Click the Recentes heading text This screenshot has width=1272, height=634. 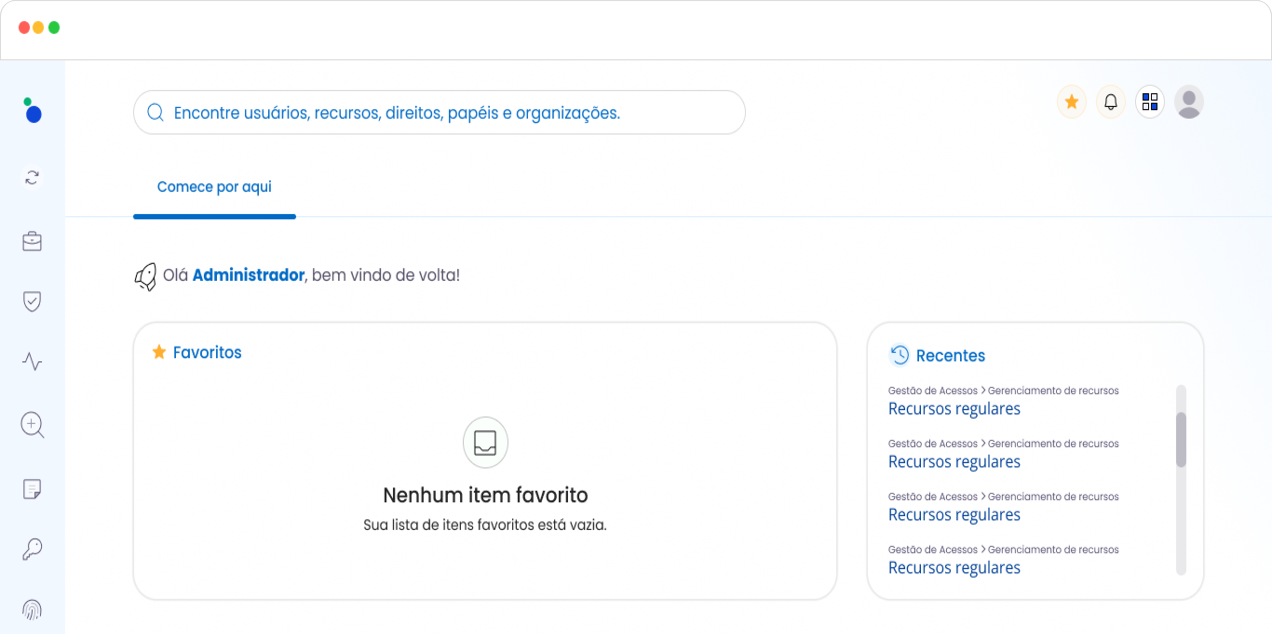click(x=950, y=356)
